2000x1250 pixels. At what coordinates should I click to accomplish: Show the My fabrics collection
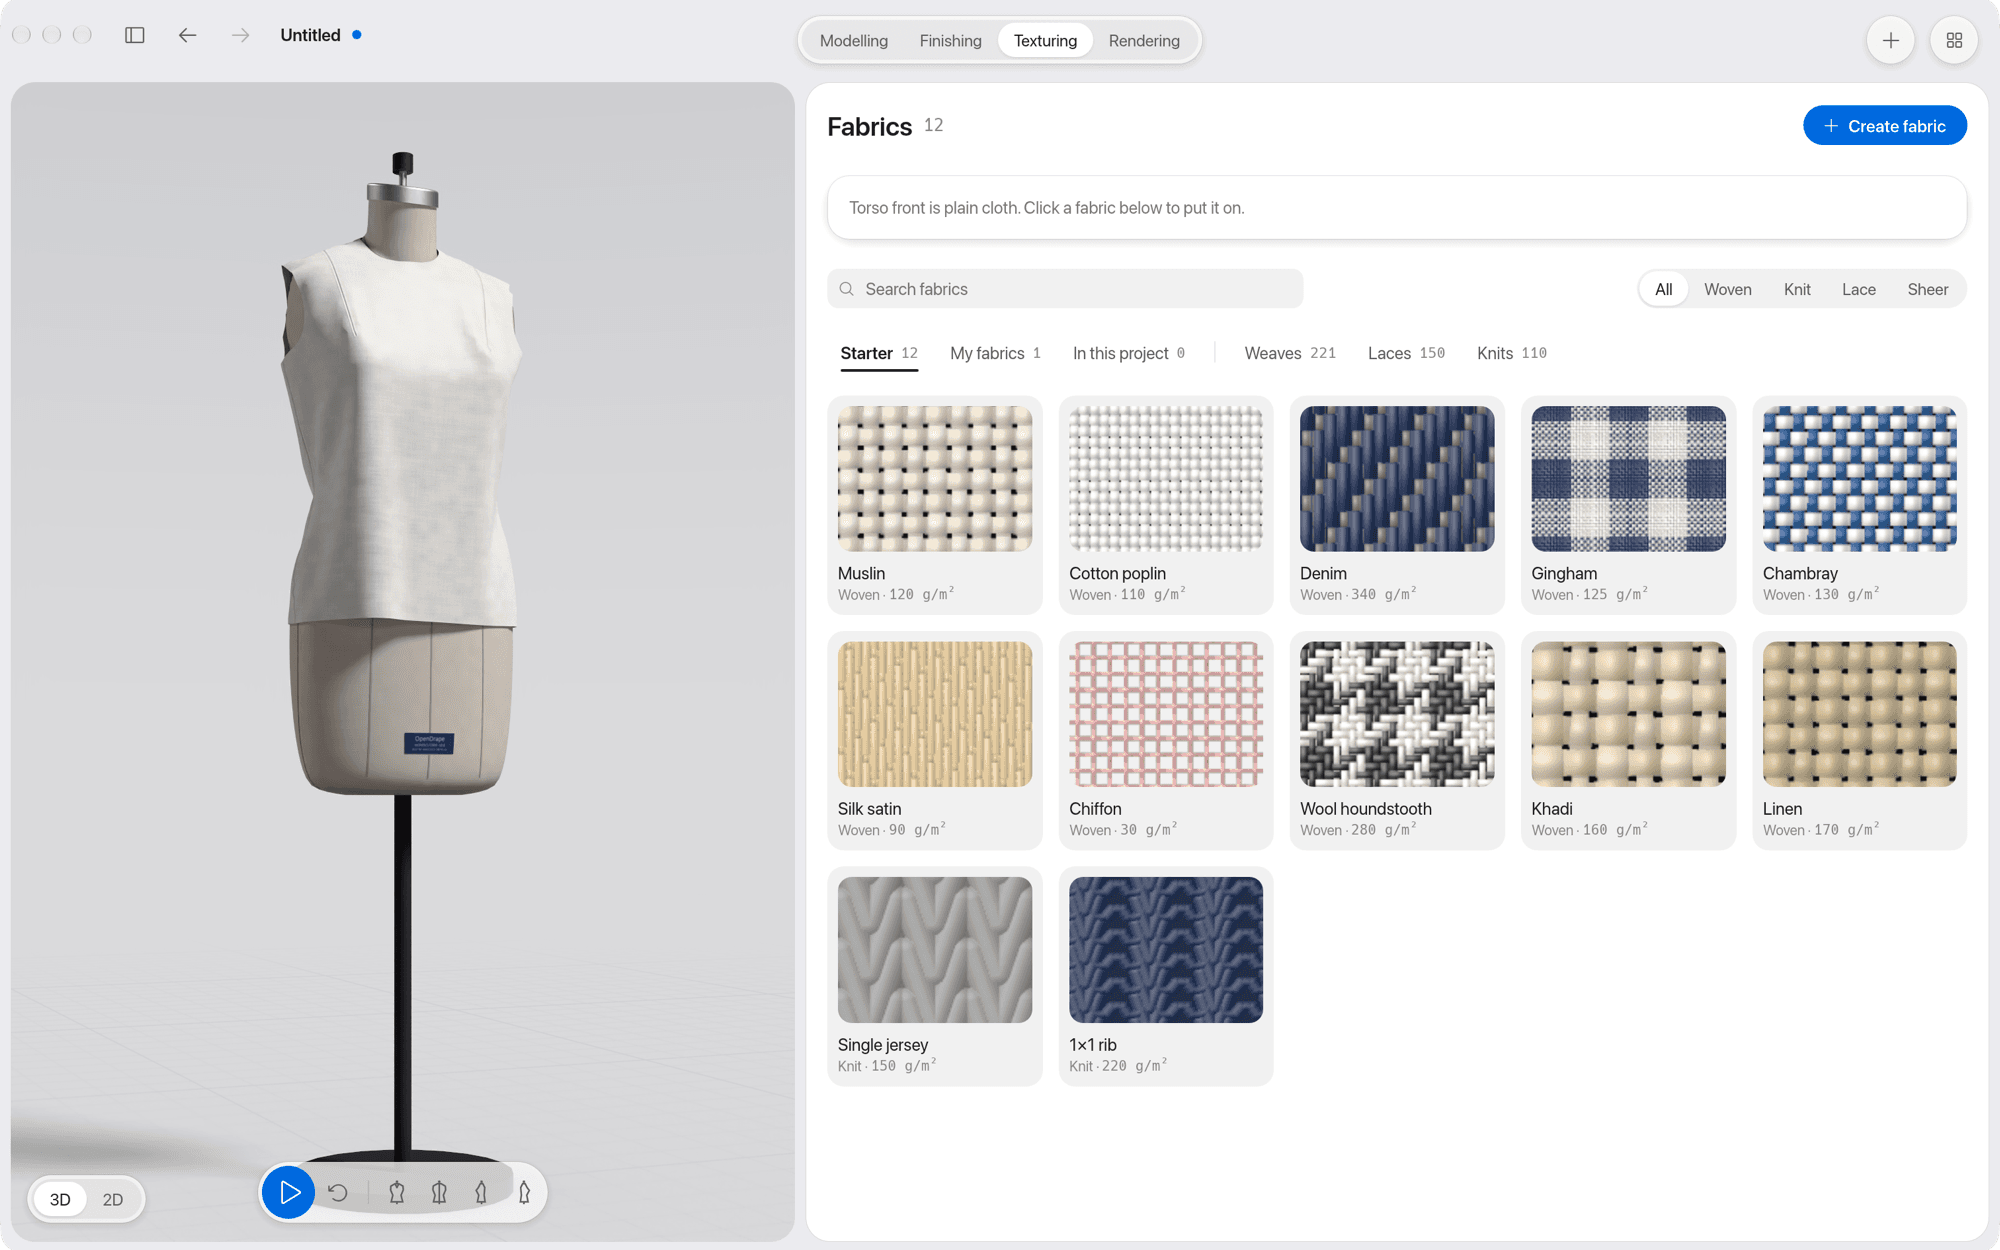click(x=995, y=353)
